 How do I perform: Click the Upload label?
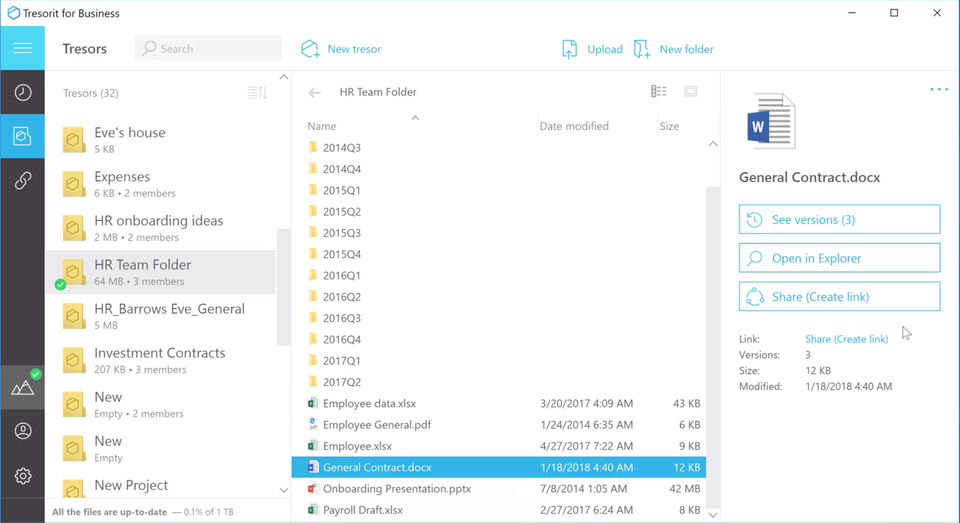605,49
